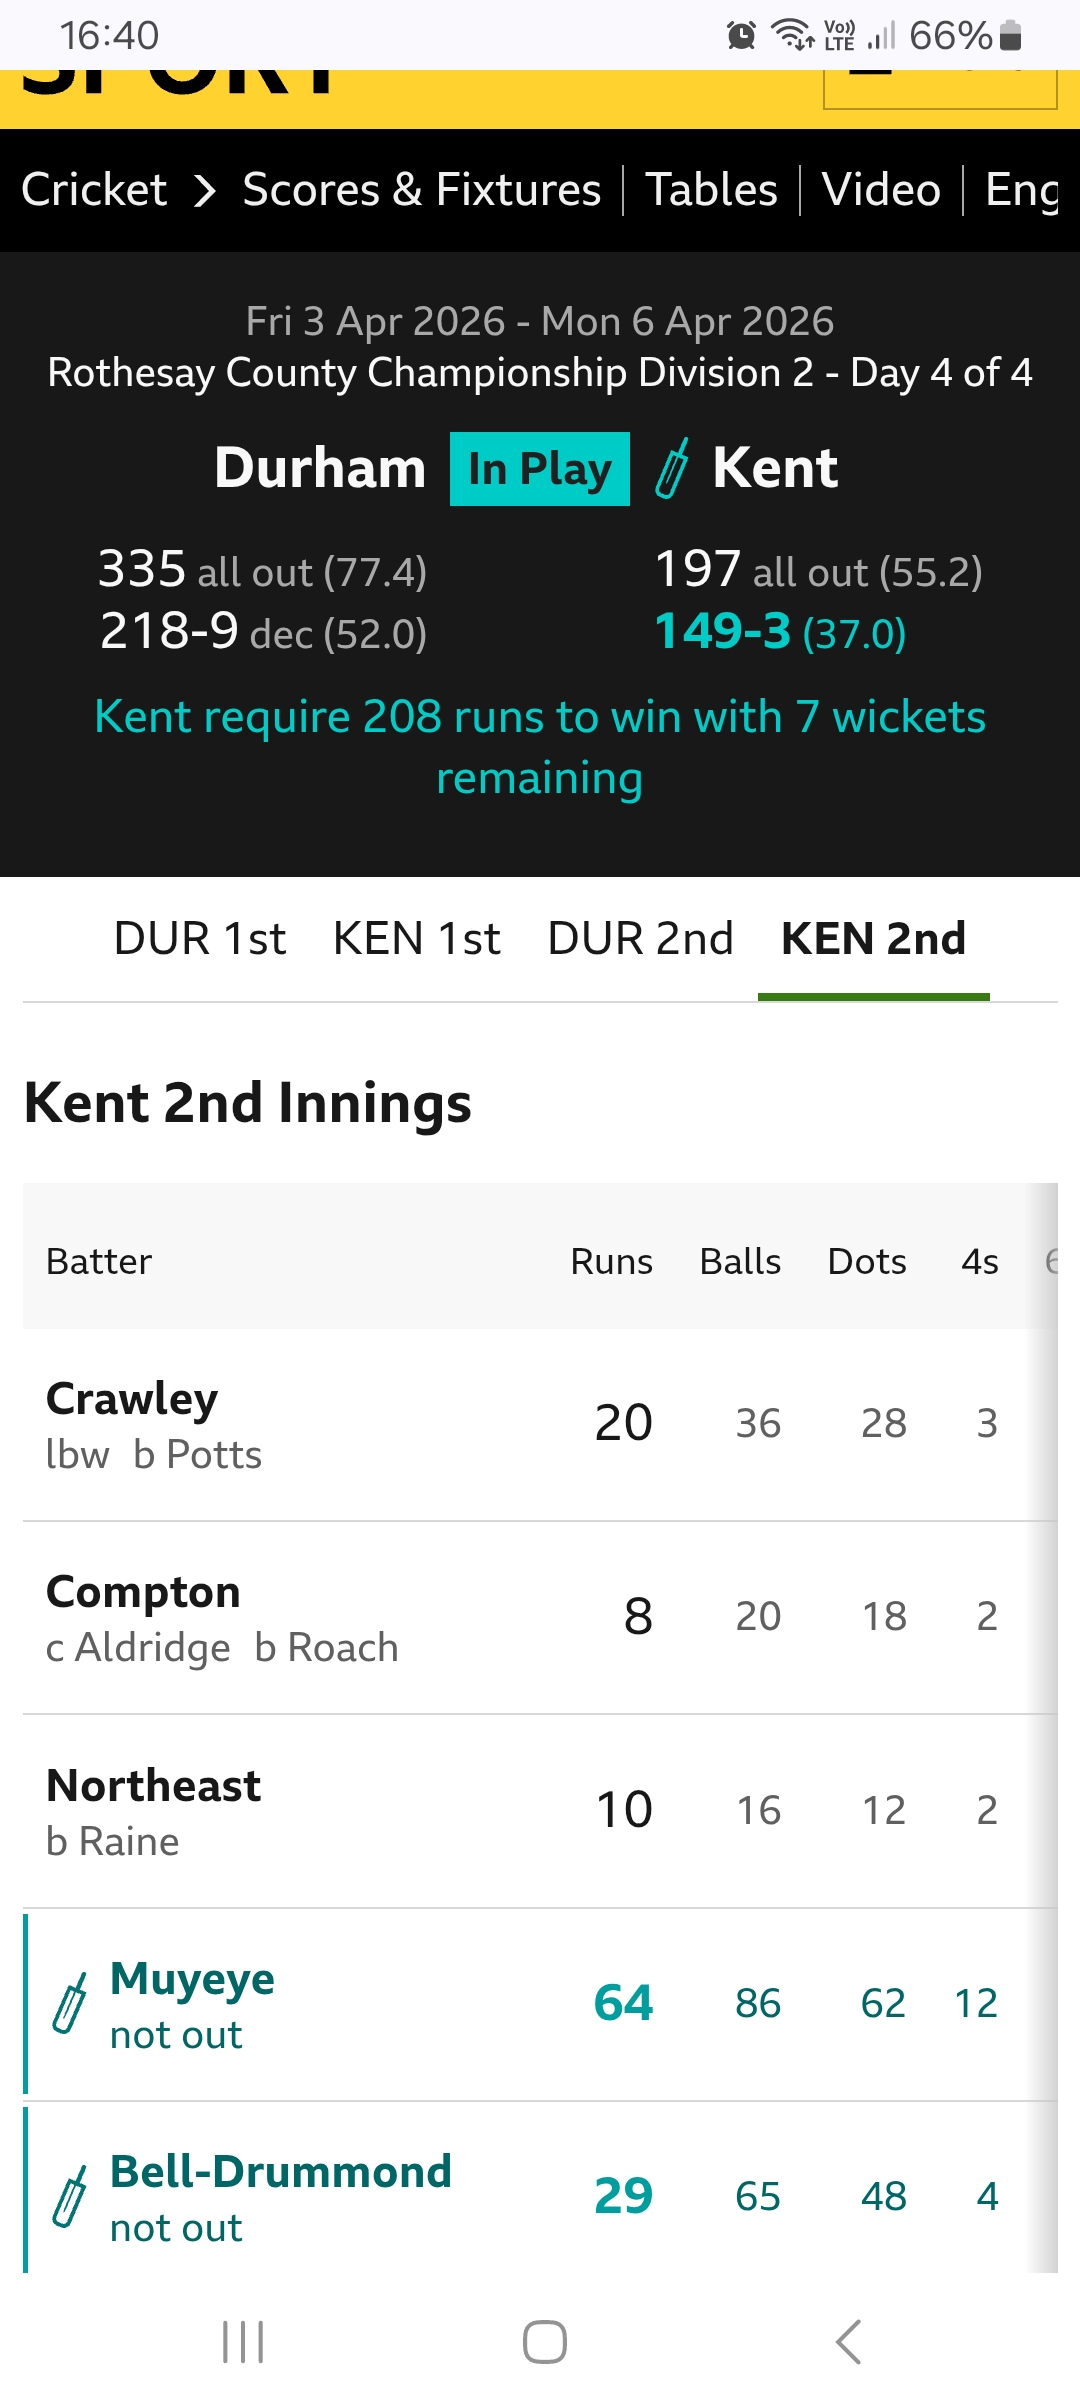This screenshot has width=1080, height=2408.
Task: Select the DUR 2nd innings tab
Action: (x=640, y=939)
